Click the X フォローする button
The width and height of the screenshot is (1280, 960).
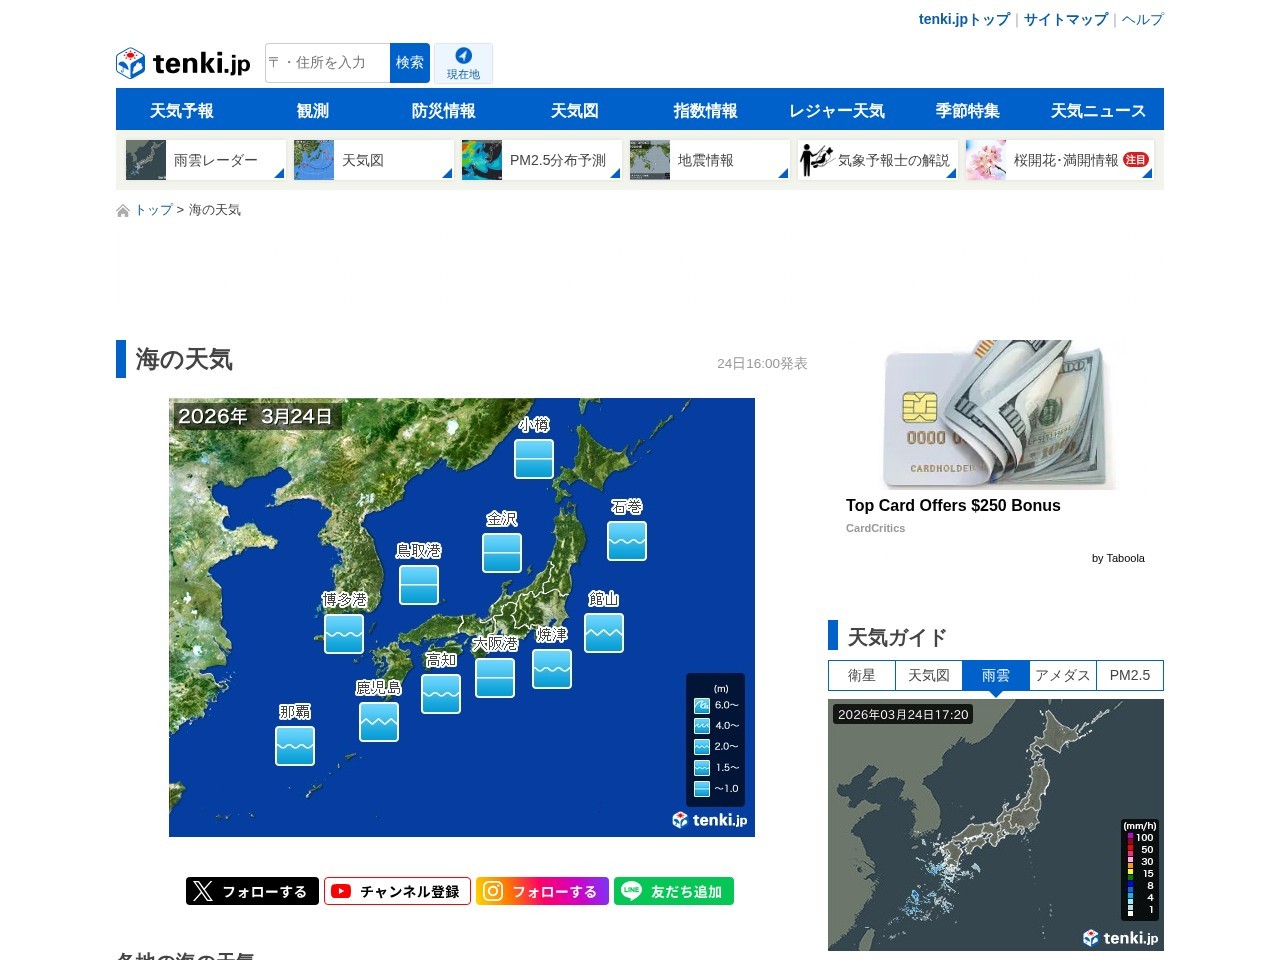tap(252, 891)
